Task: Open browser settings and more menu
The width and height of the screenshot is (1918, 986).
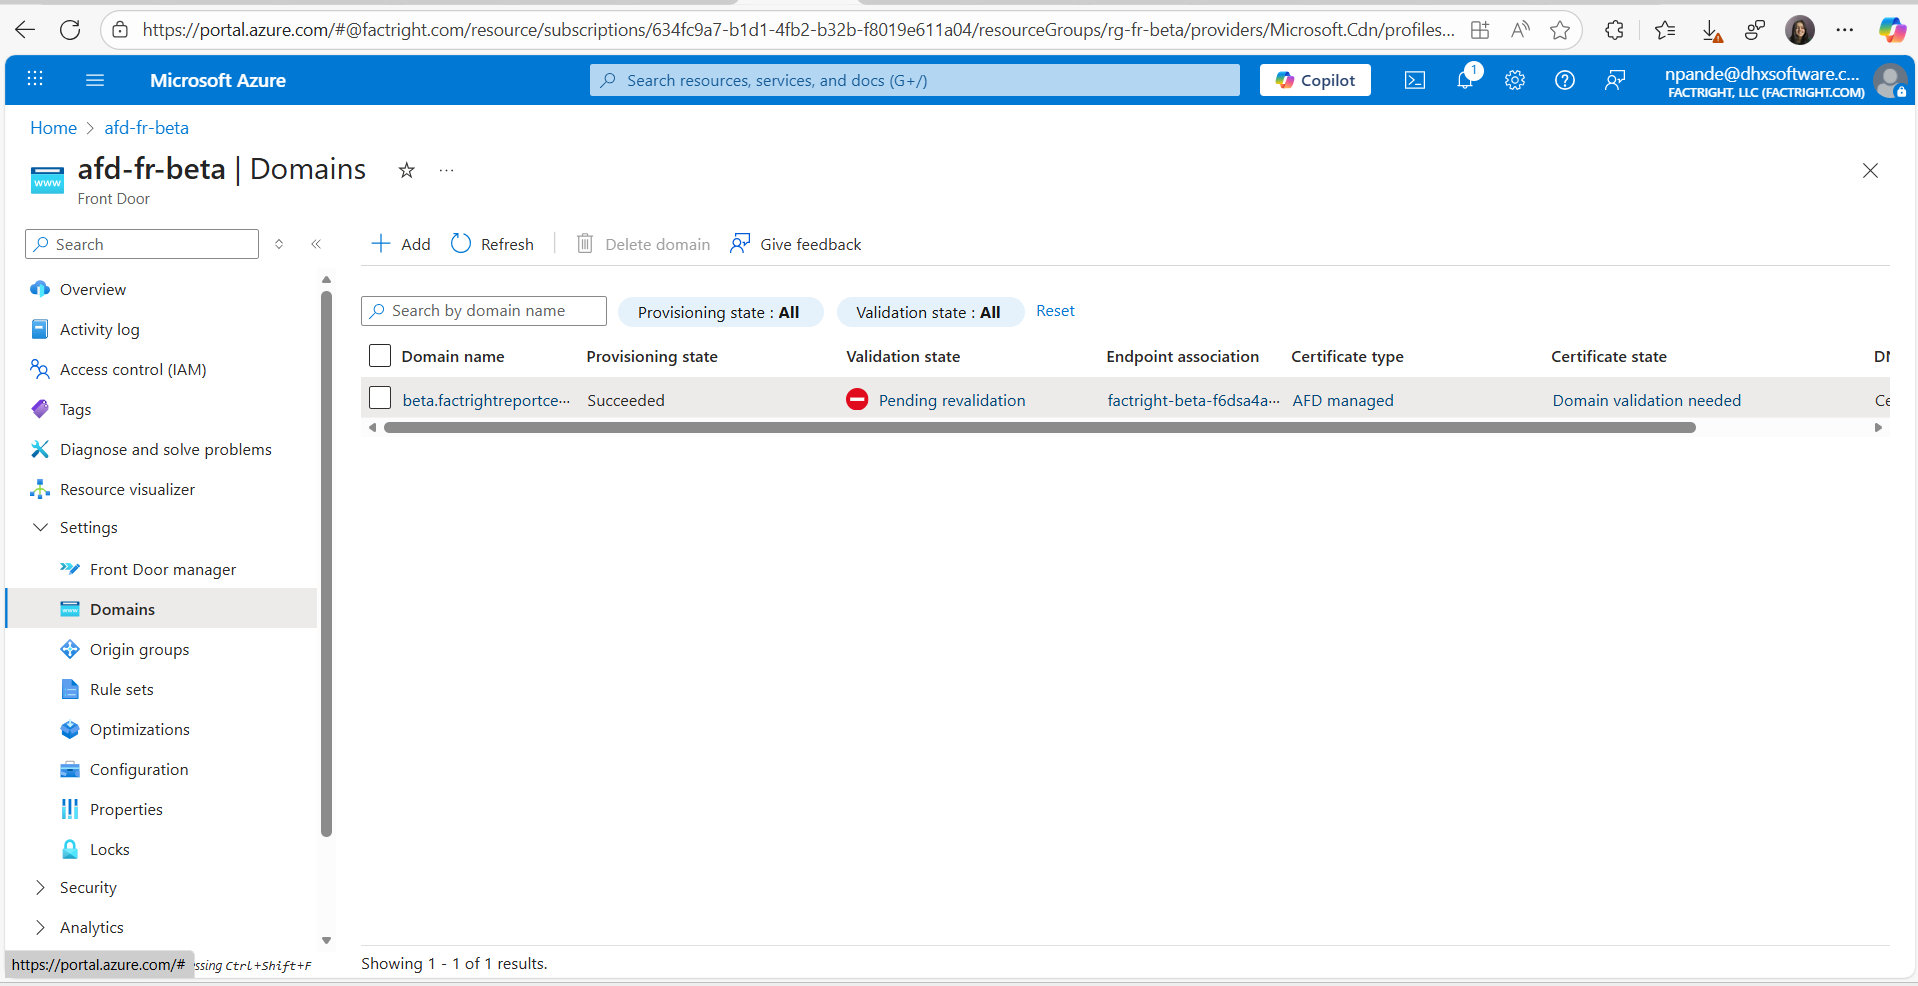Action: point(1845,30)
